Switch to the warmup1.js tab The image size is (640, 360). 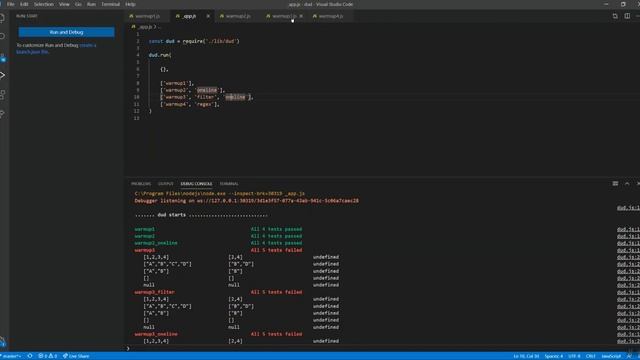147,16
